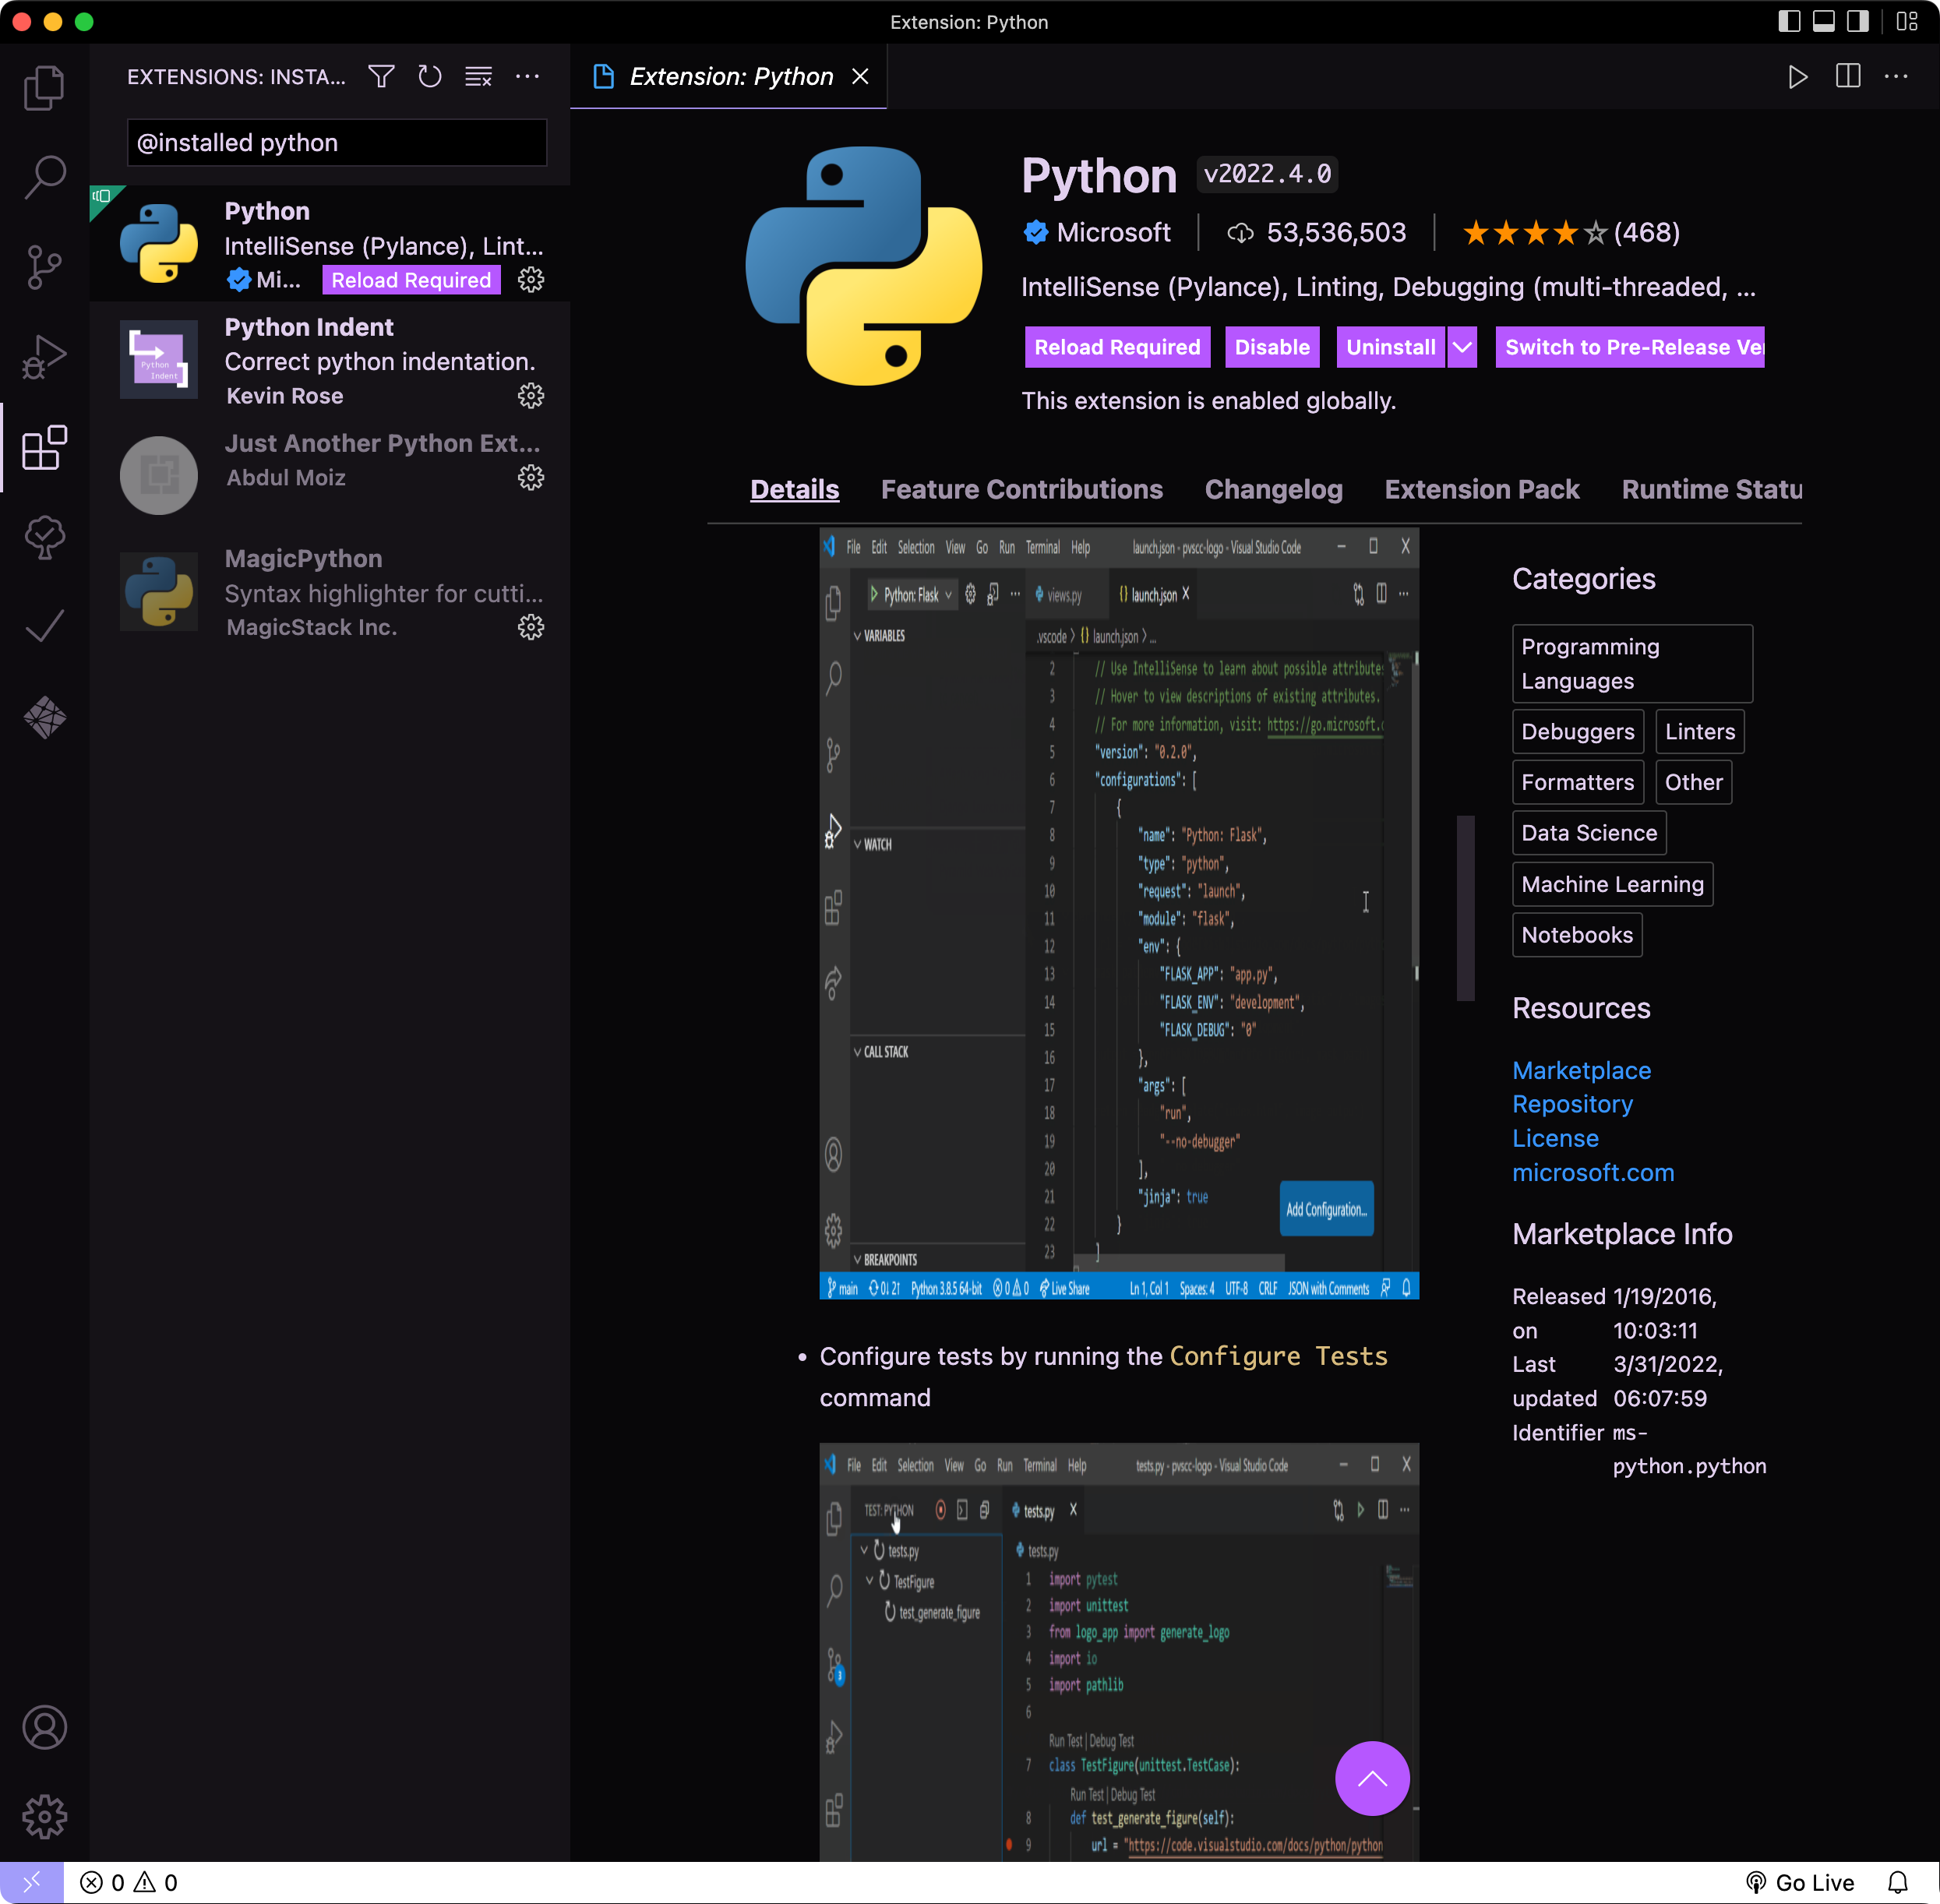The width and height of the screenshot is (1940, 1904).
Task: Select the Debuggers category
Action: pos(1578,732)
